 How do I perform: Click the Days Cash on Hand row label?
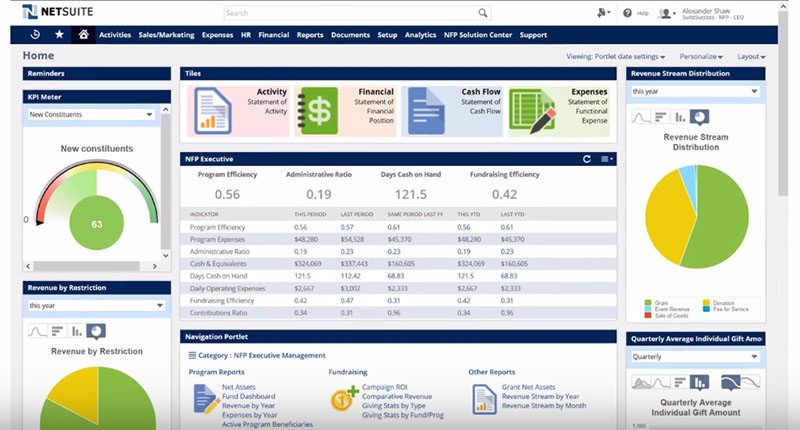(x=218, y=276)
